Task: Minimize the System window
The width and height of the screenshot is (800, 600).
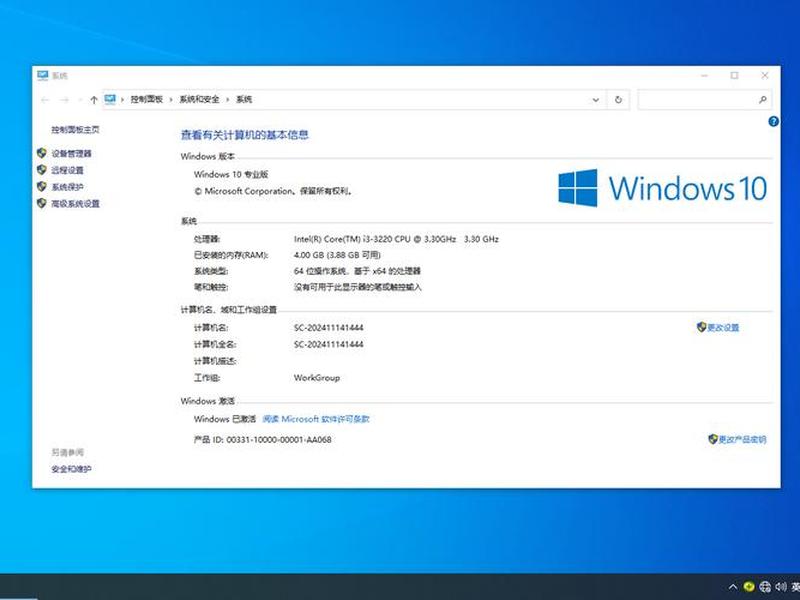Action: [705, 76]
